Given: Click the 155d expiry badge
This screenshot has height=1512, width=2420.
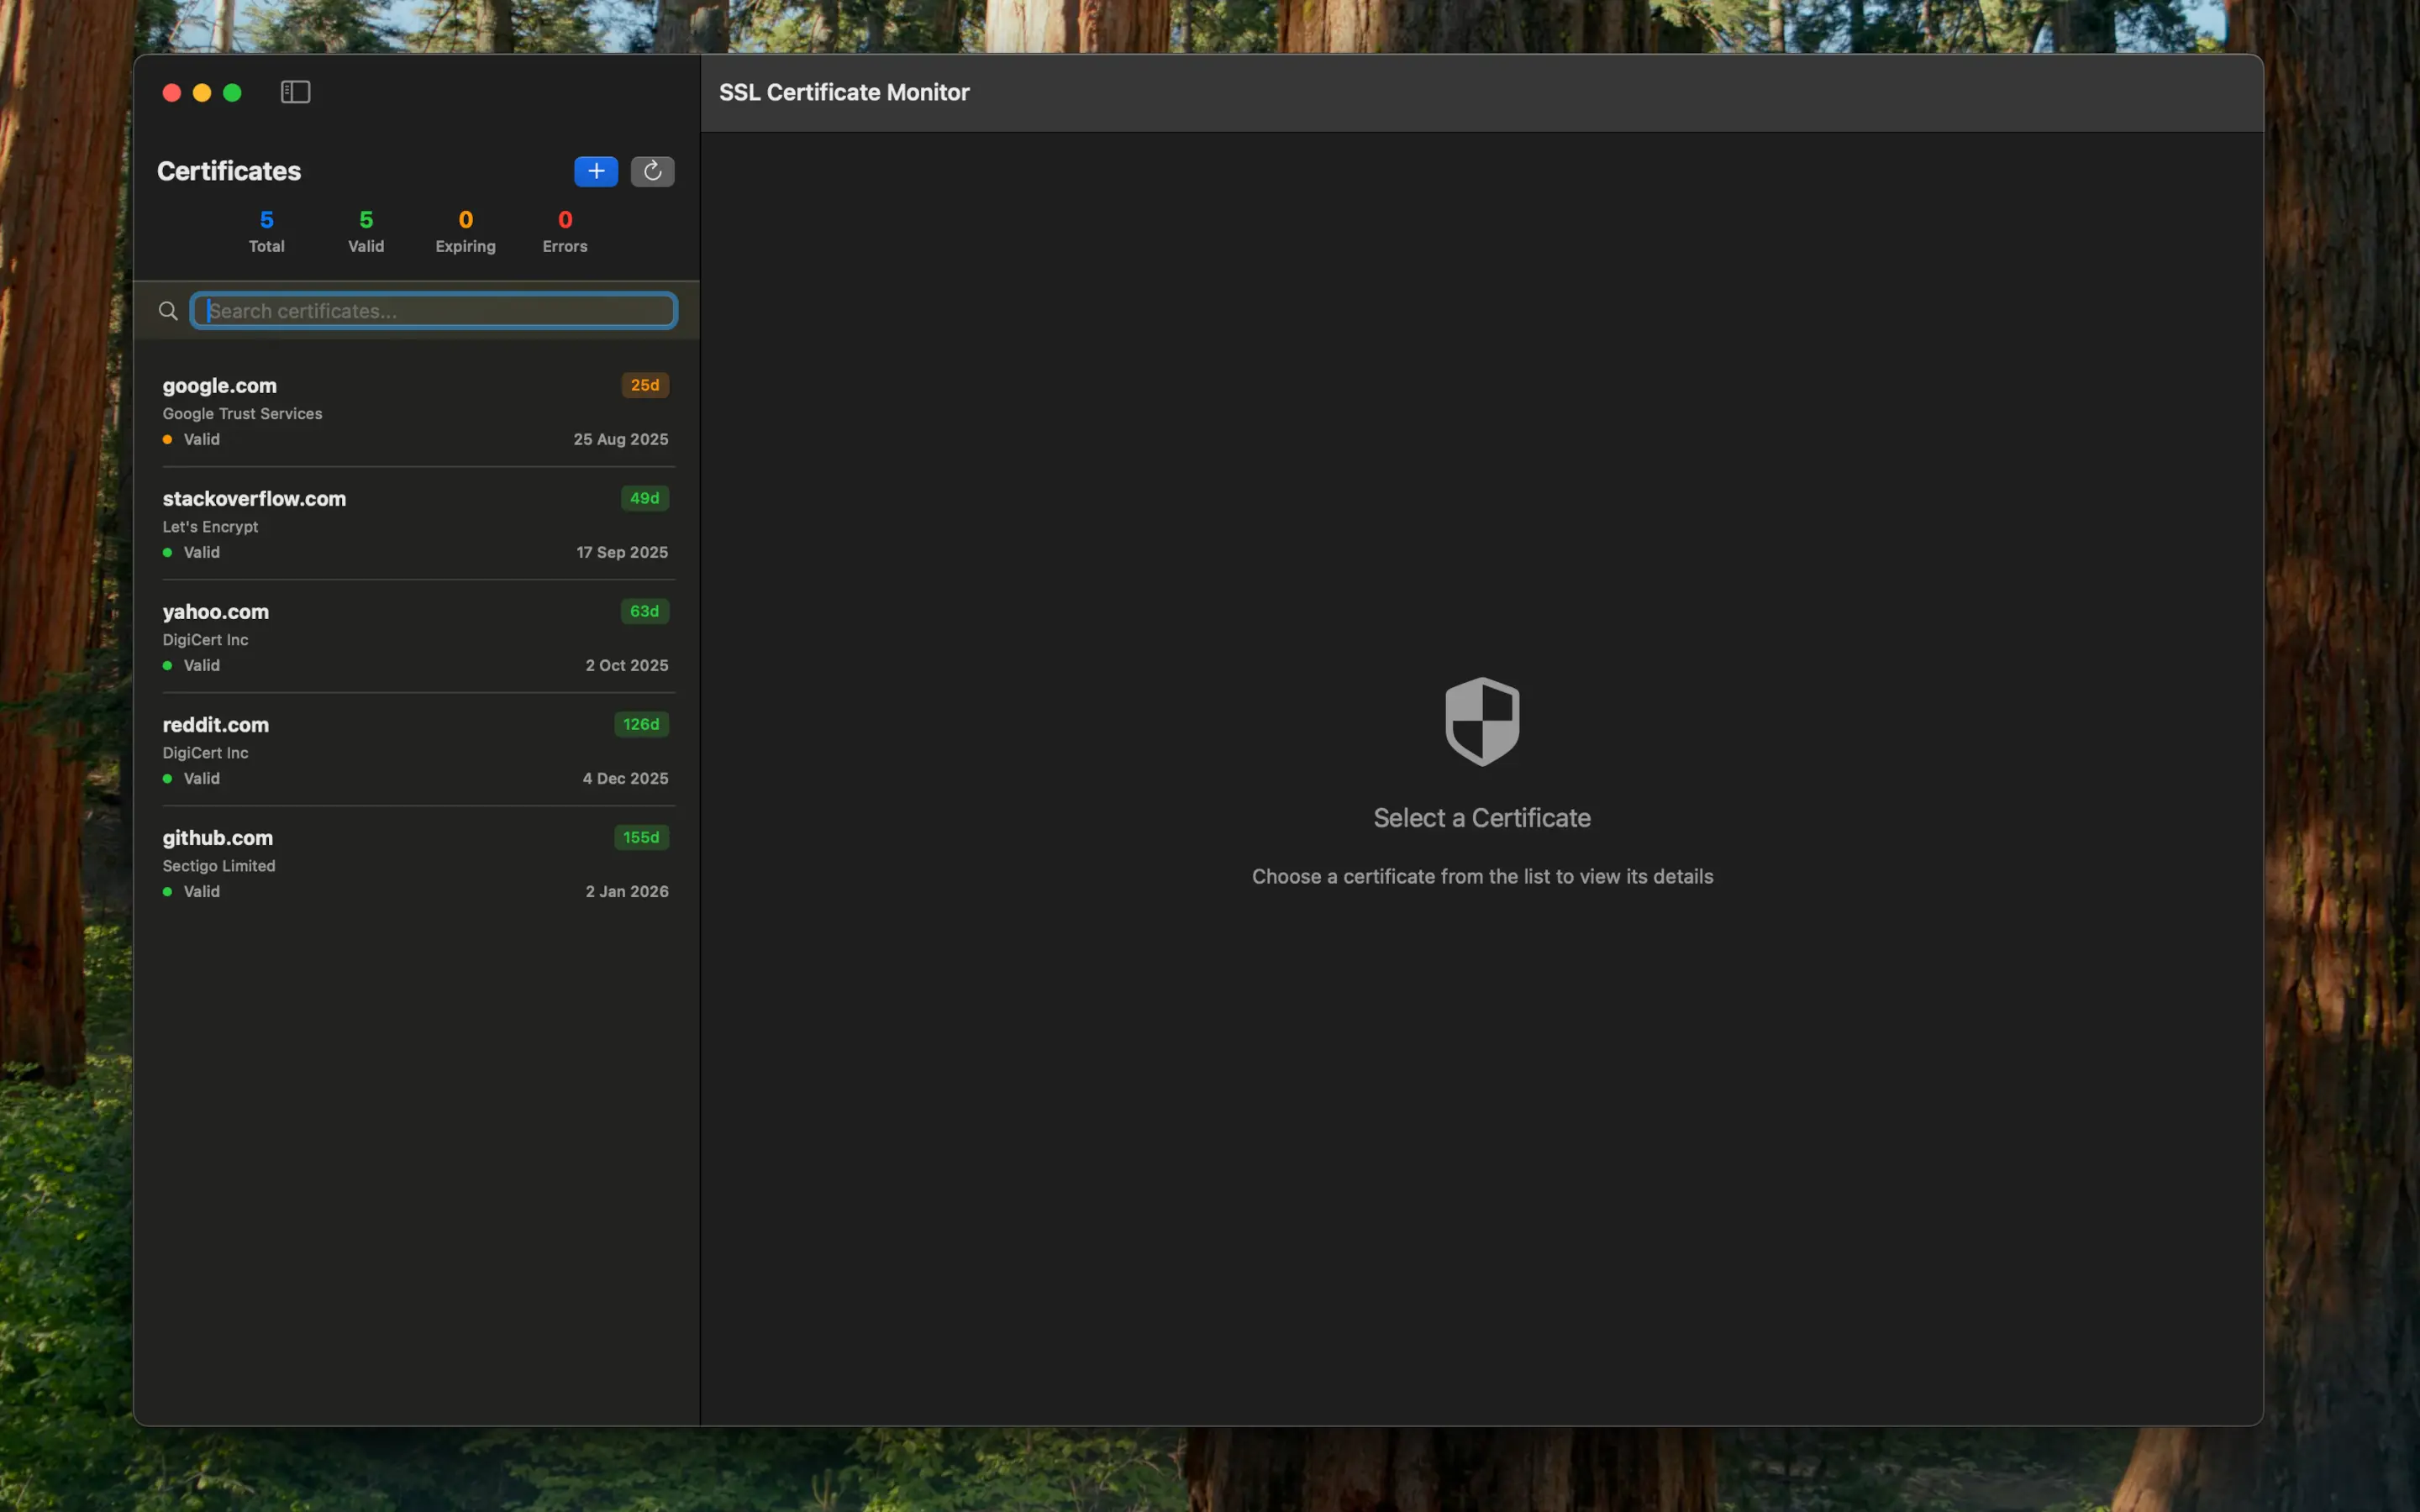Looking at the screenshot, I should pyautogui.click(x=641, y=837).
